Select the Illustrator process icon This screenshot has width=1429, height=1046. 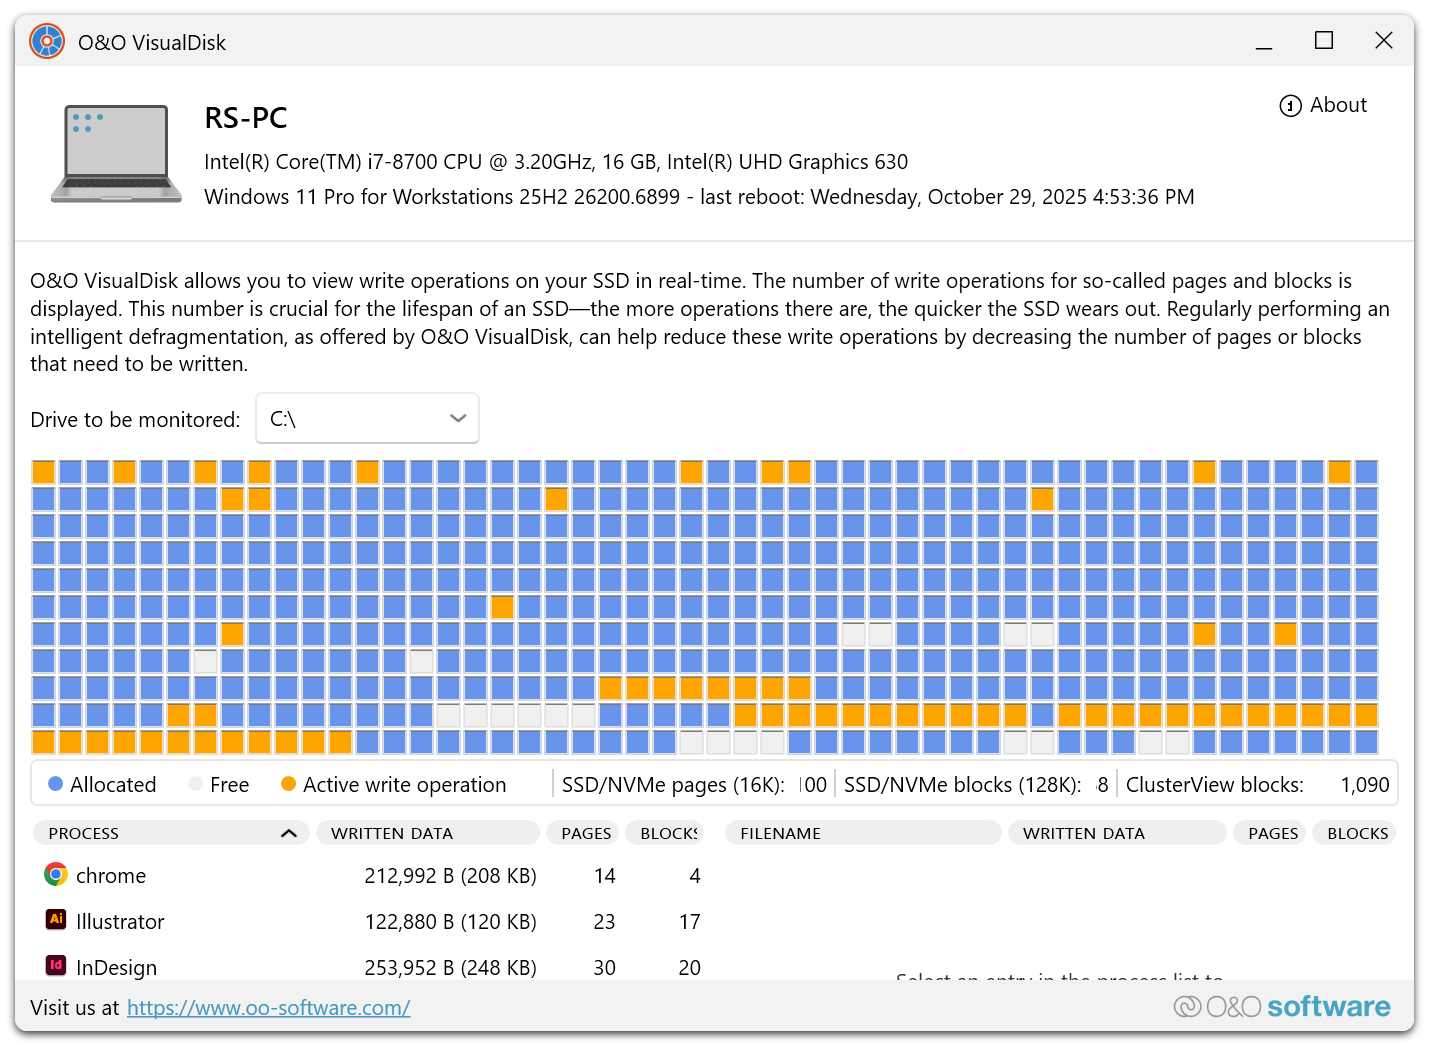point(56,920)
